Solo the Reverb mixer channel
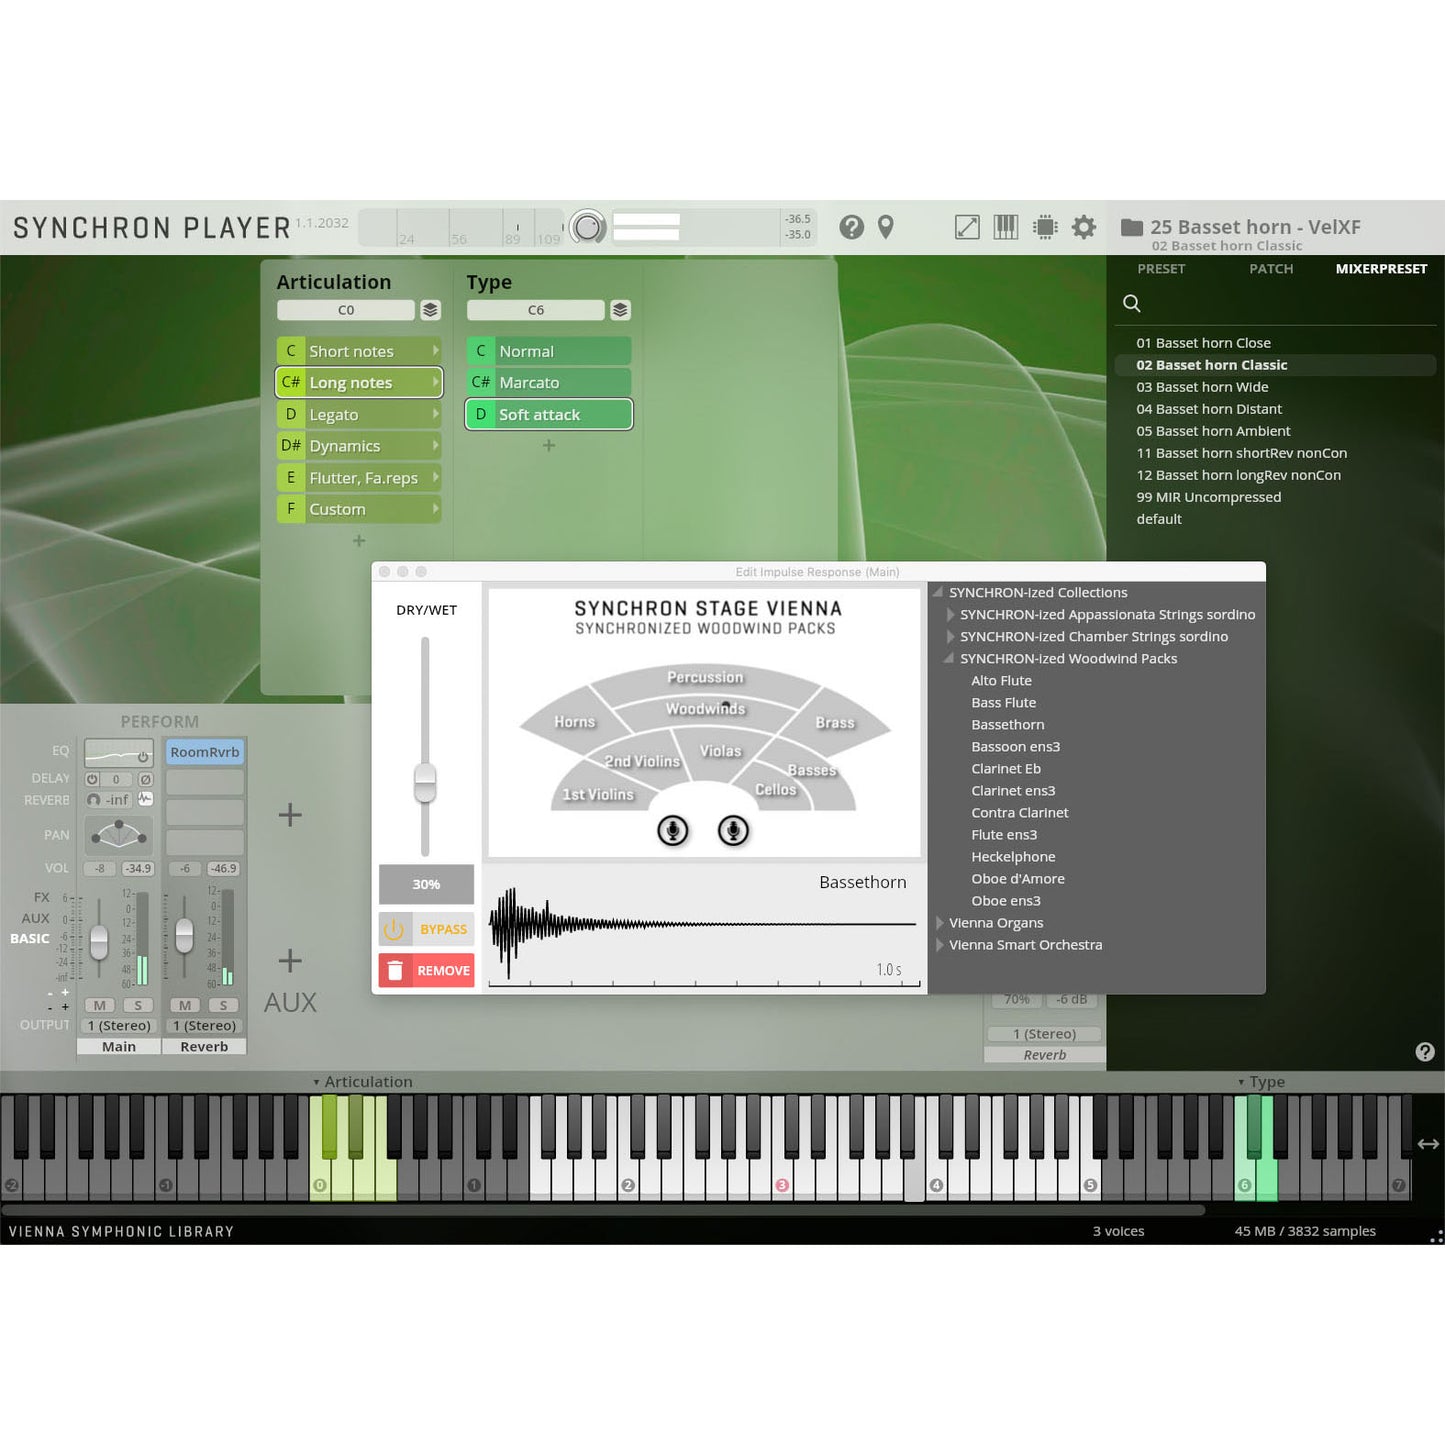 coord(223,1005)
